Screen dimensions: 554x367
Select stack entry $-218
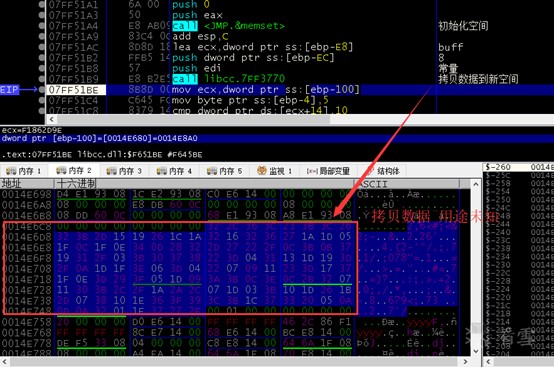(x=498, y=313)
